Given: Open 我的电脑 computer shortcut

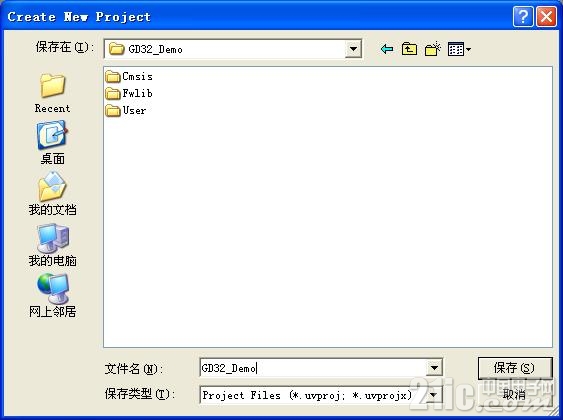Looking at the screenshot, I should (x=52, y=245).
